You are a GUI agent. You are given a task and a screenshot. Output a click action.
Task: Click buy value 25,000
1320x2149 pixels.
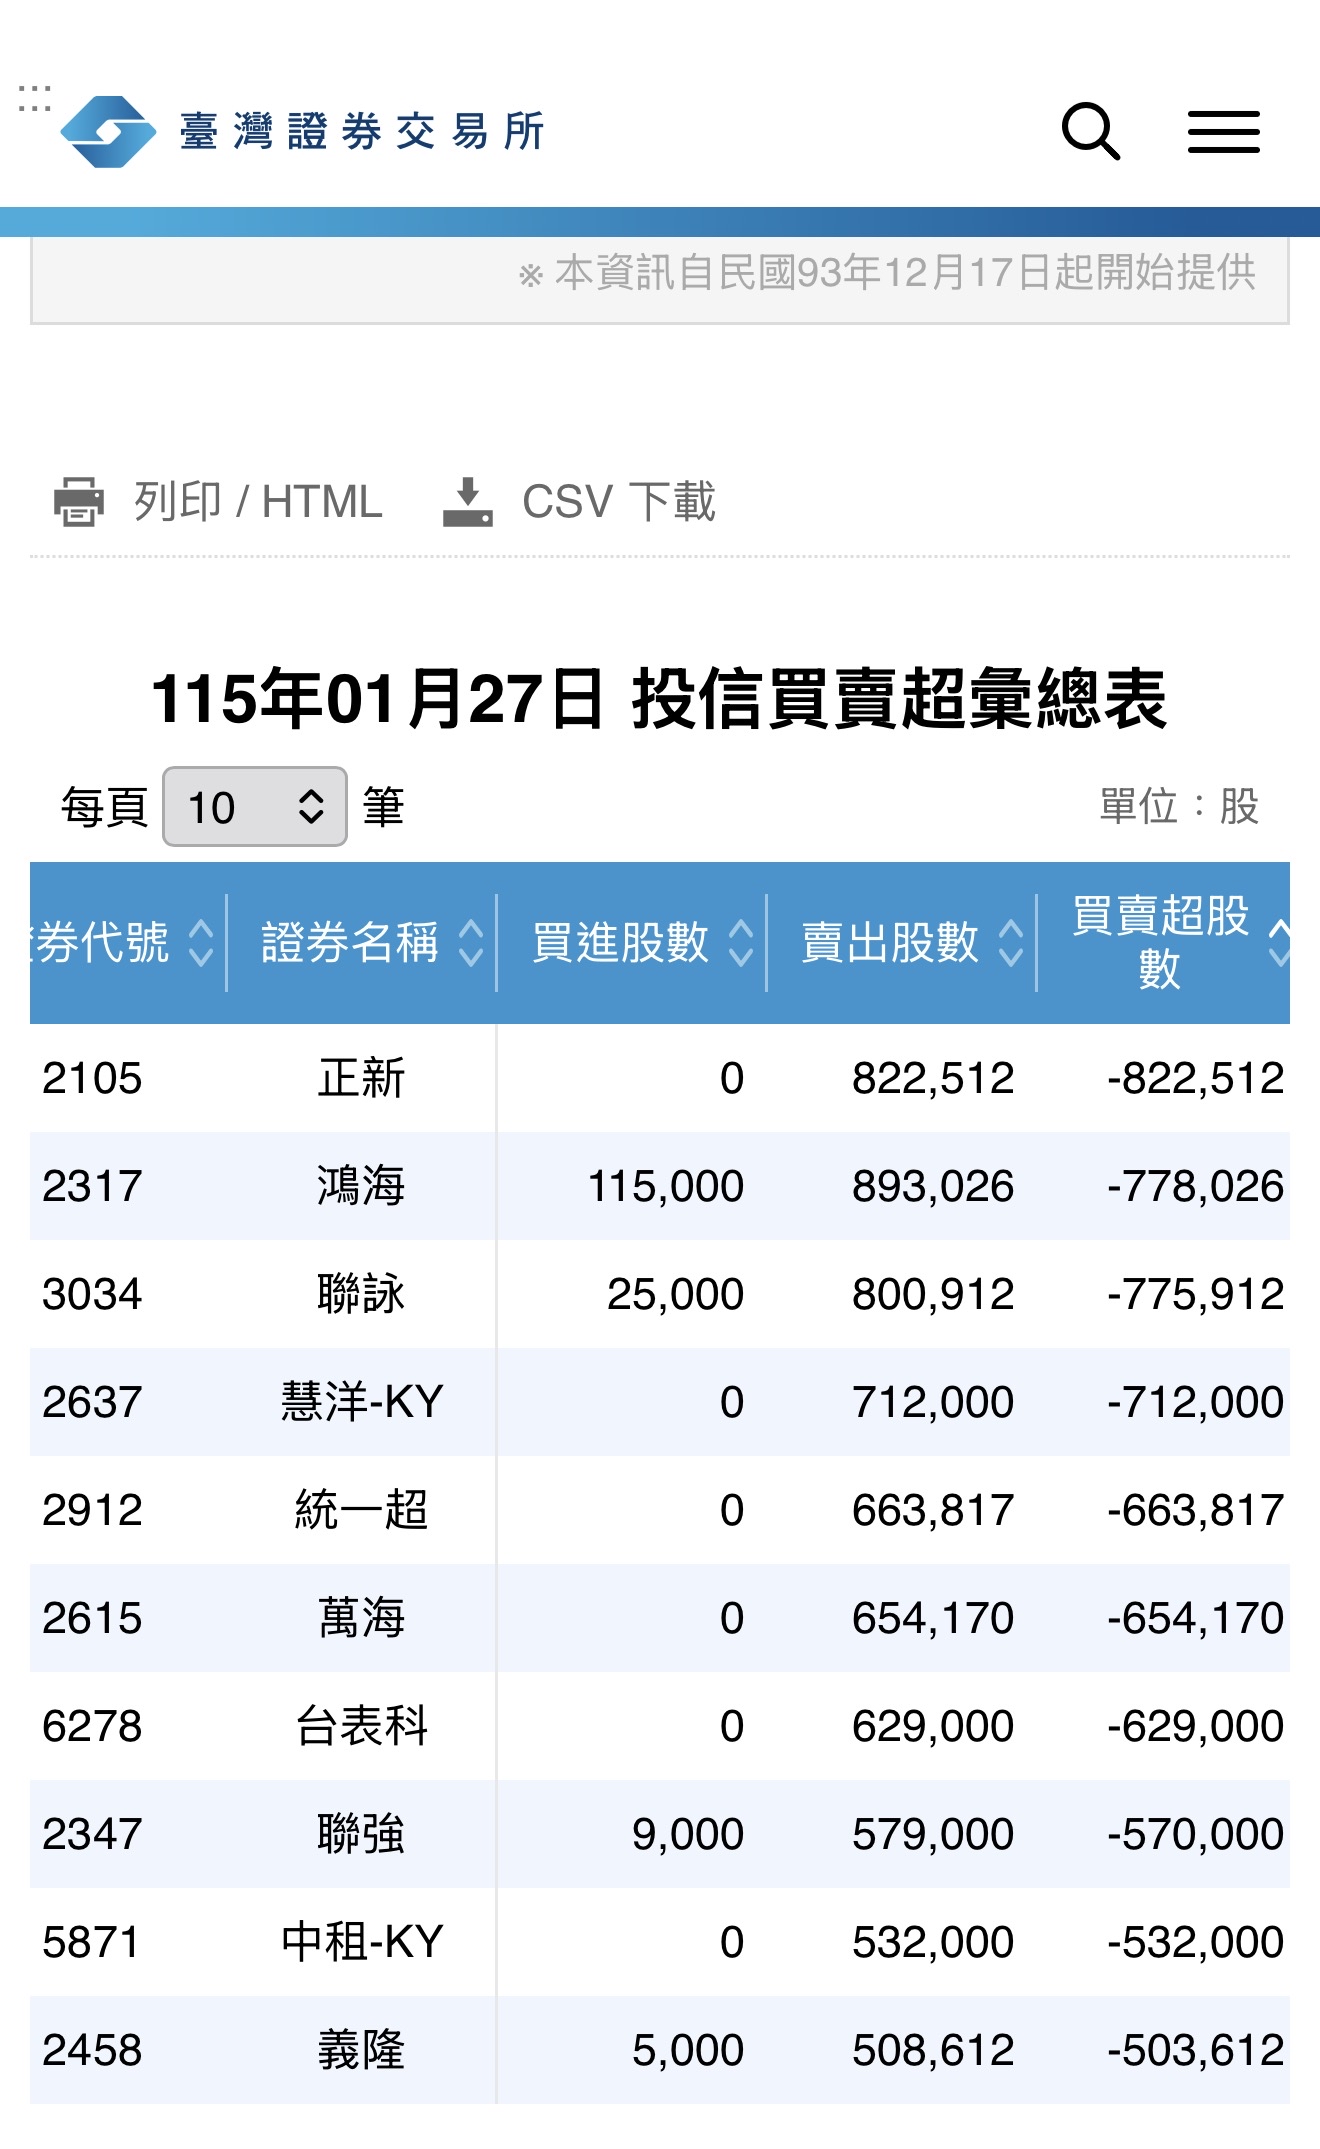(x=676, y=1294)
